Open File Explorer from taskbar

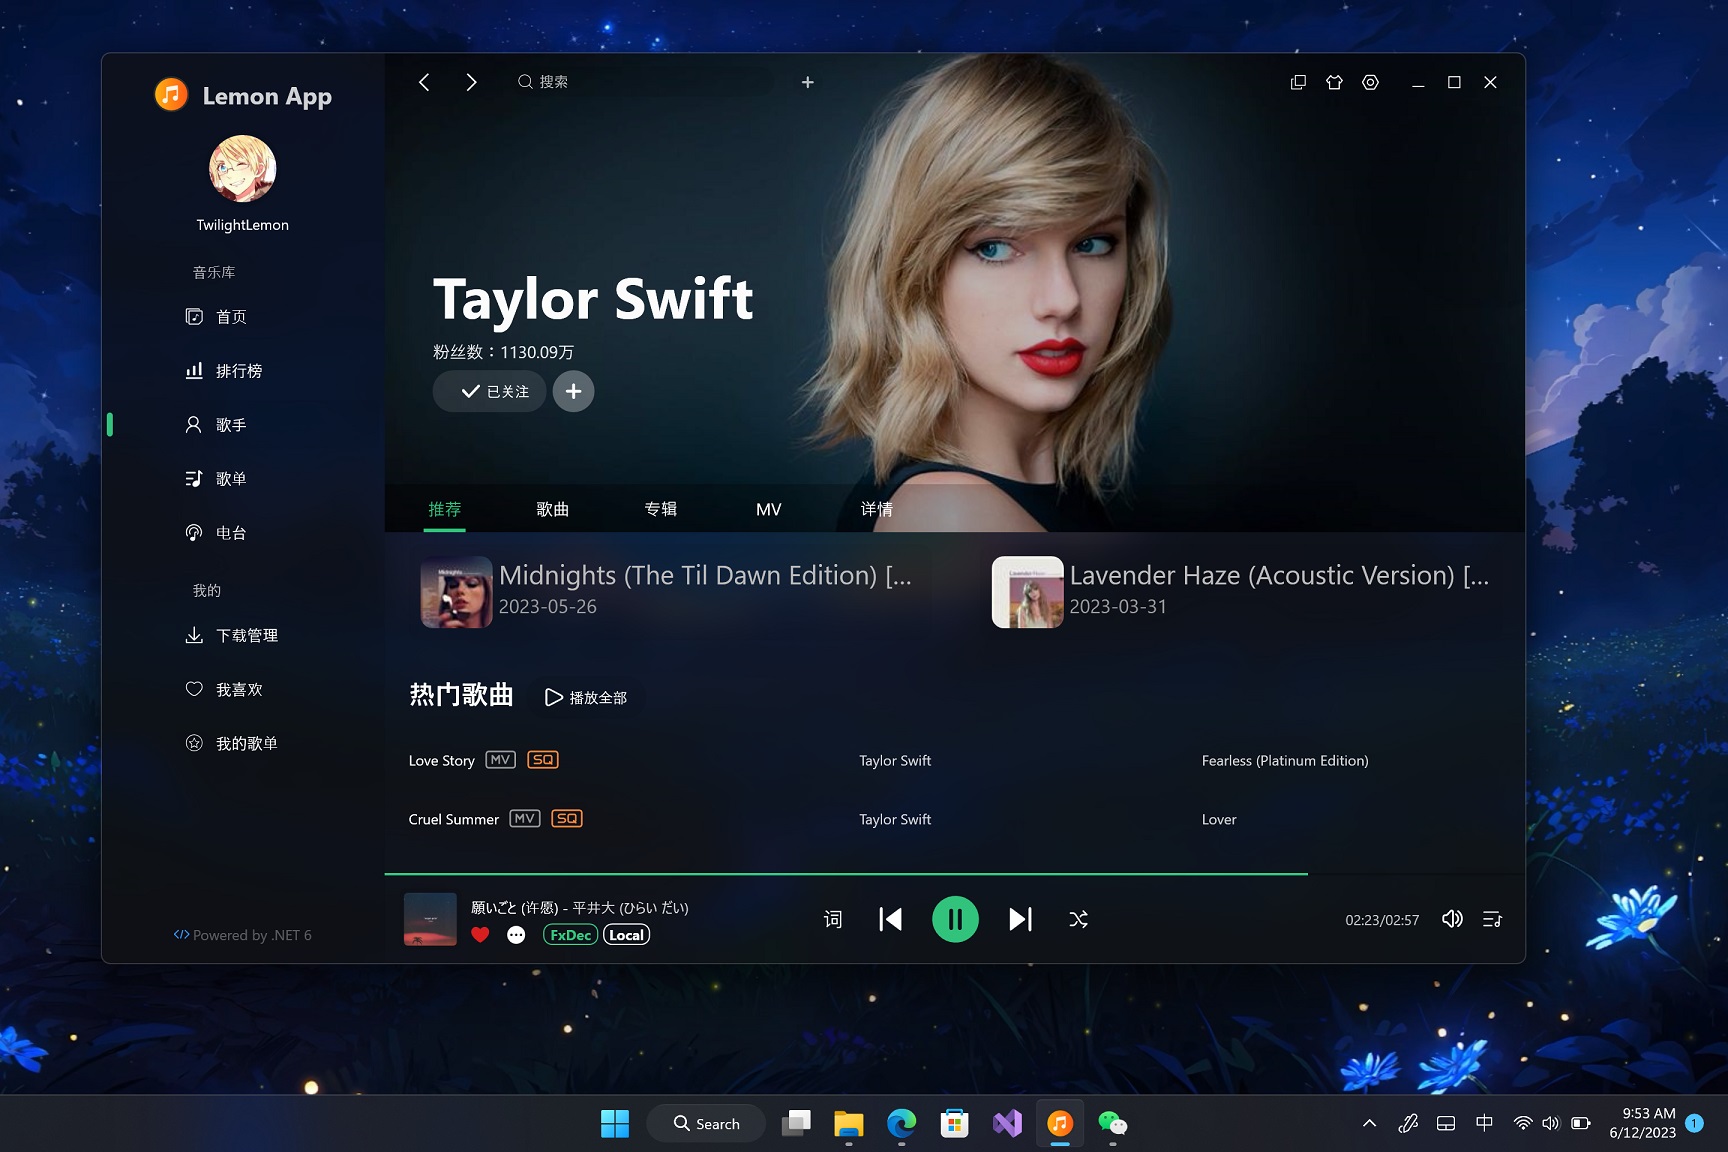pyautogui.click(x=848, y=1124)
